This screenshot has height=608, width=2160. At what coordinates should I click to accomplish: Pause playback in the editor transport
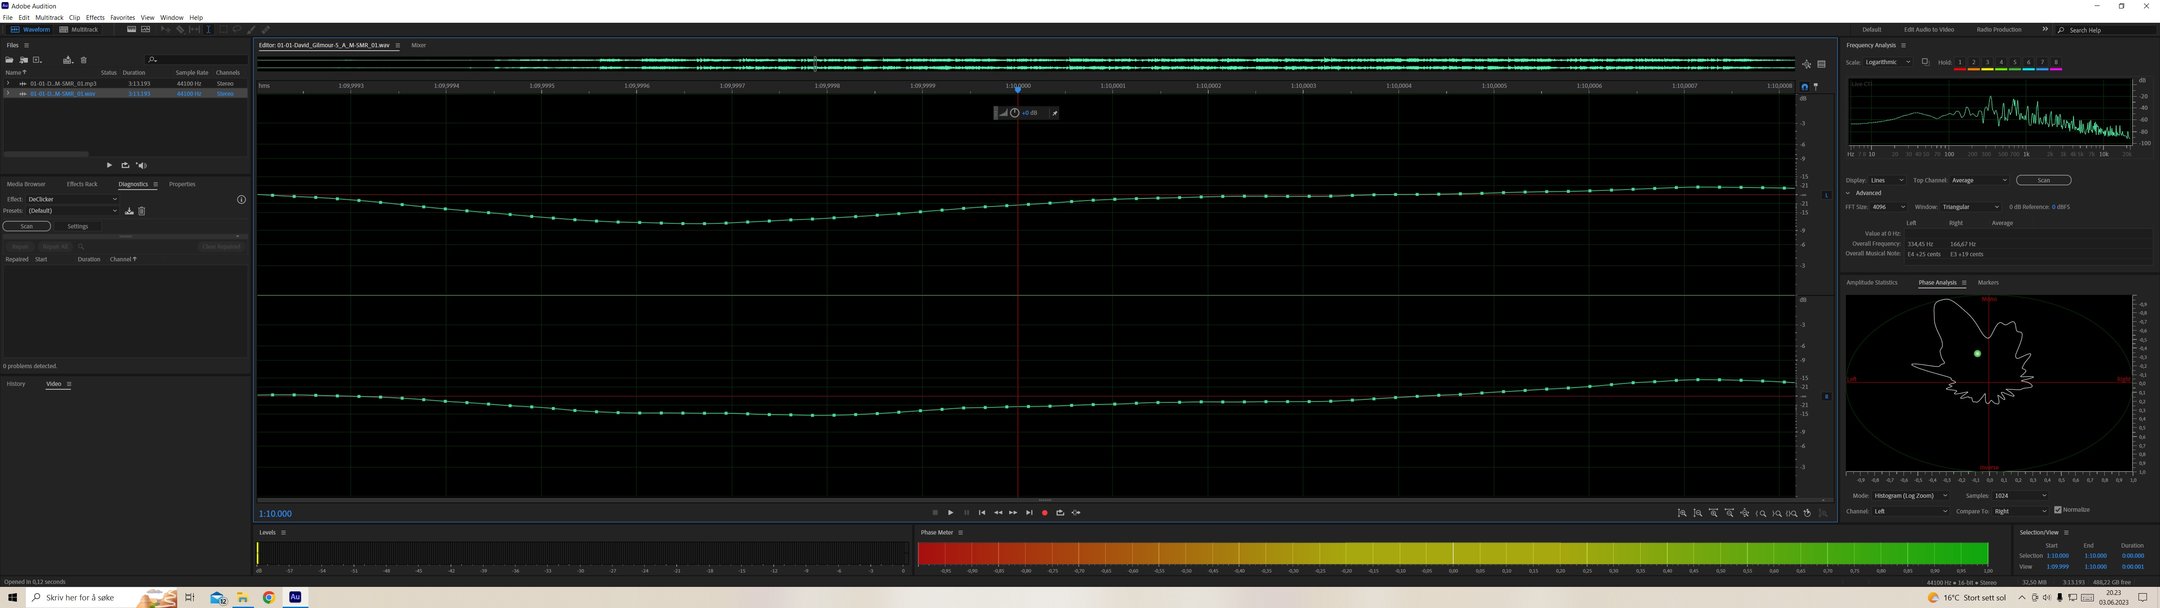coord(966,513)
